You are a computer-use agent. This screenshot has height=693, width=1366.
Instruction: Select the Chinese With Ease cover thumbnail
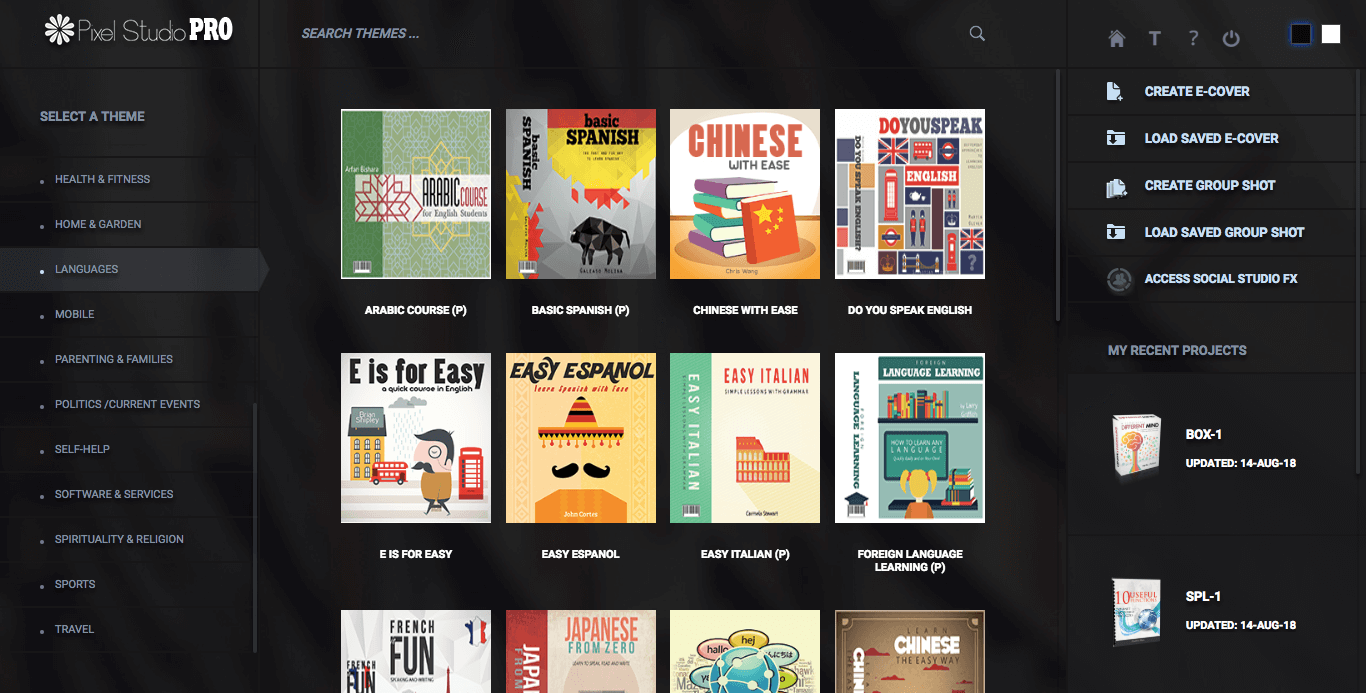coord(745,194)
